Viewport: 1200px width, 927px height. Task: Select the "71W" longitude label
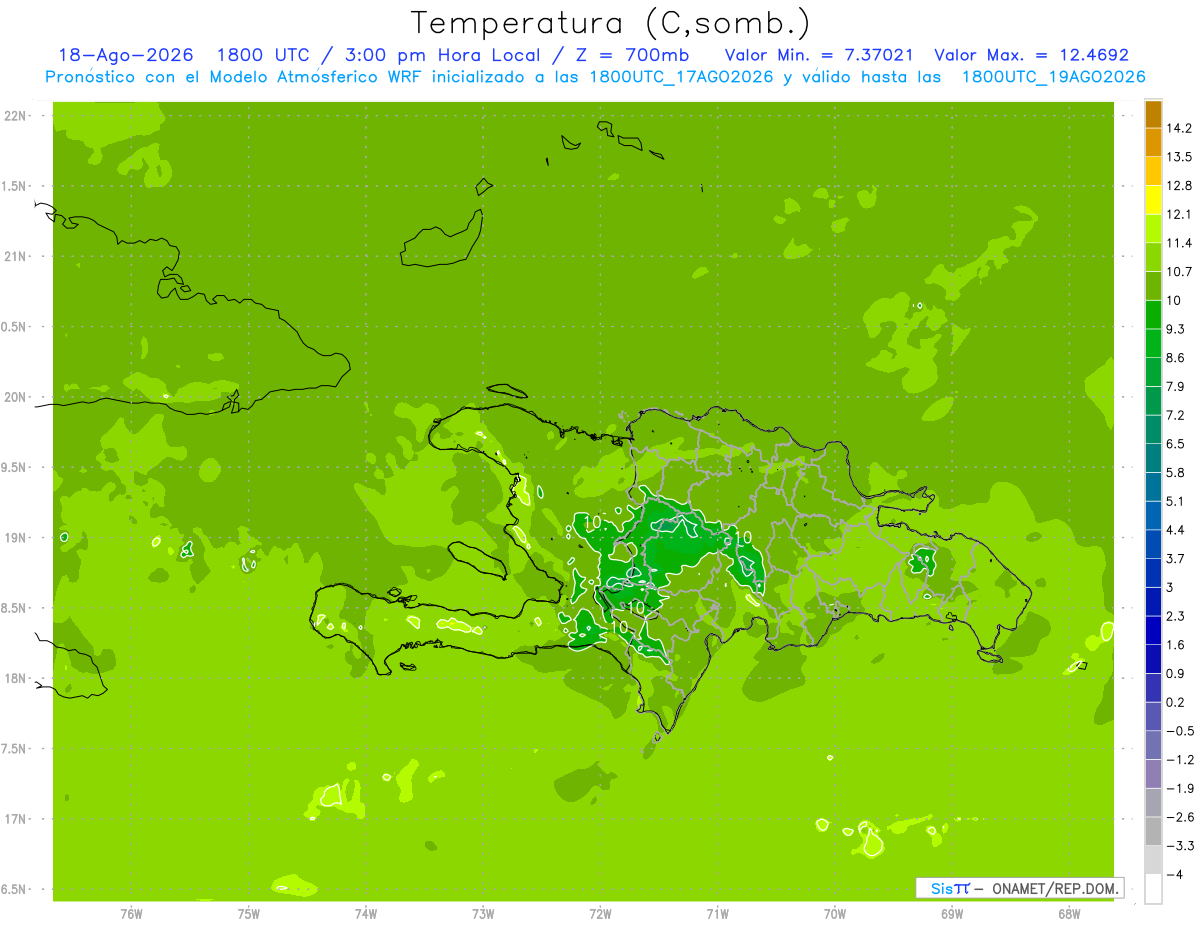[717, 913]
